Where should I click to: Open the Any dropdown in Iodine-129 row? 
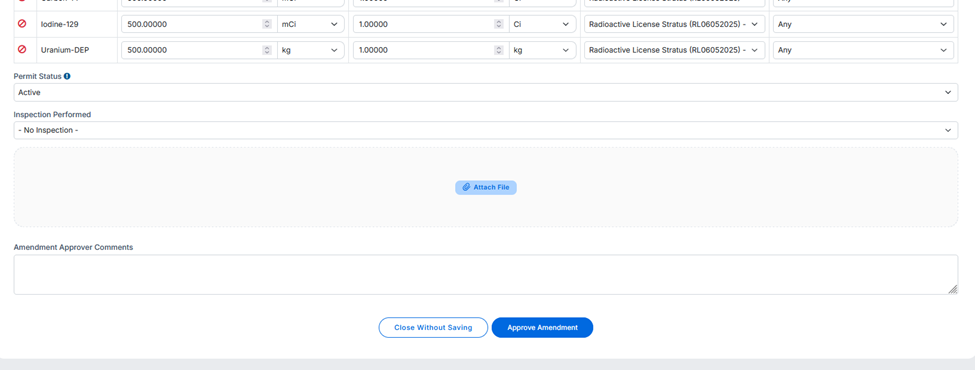tap(863, 24)
